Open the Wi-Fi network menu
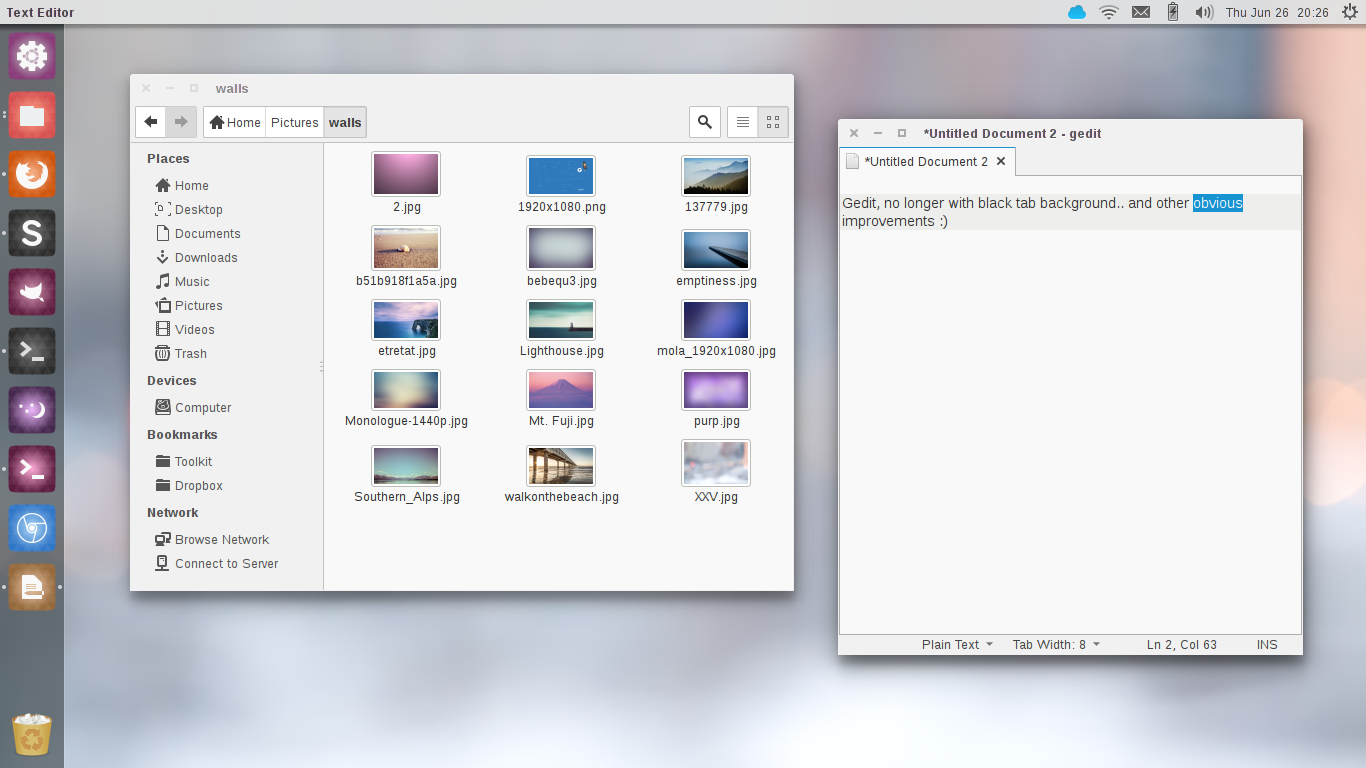 click(1108, 12)
